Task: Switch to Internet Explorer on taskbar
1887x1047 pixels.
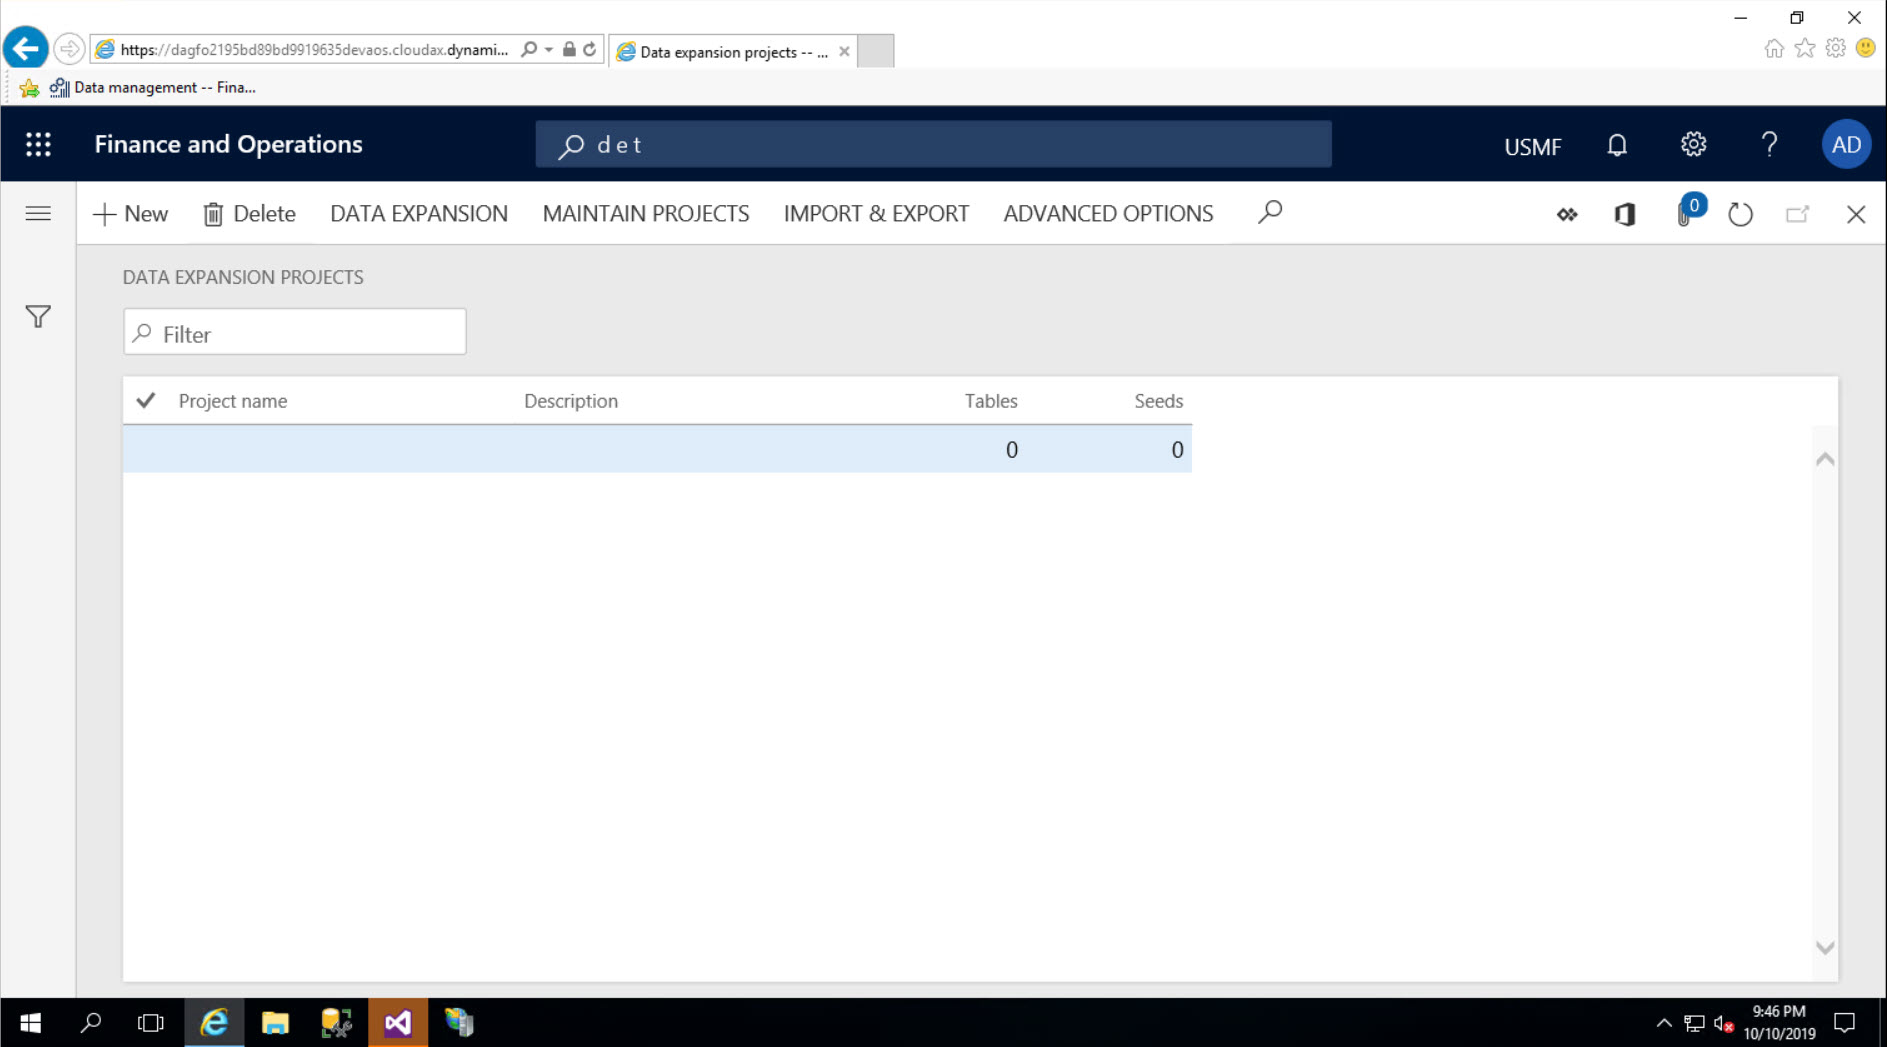Action: [214, 1023]
